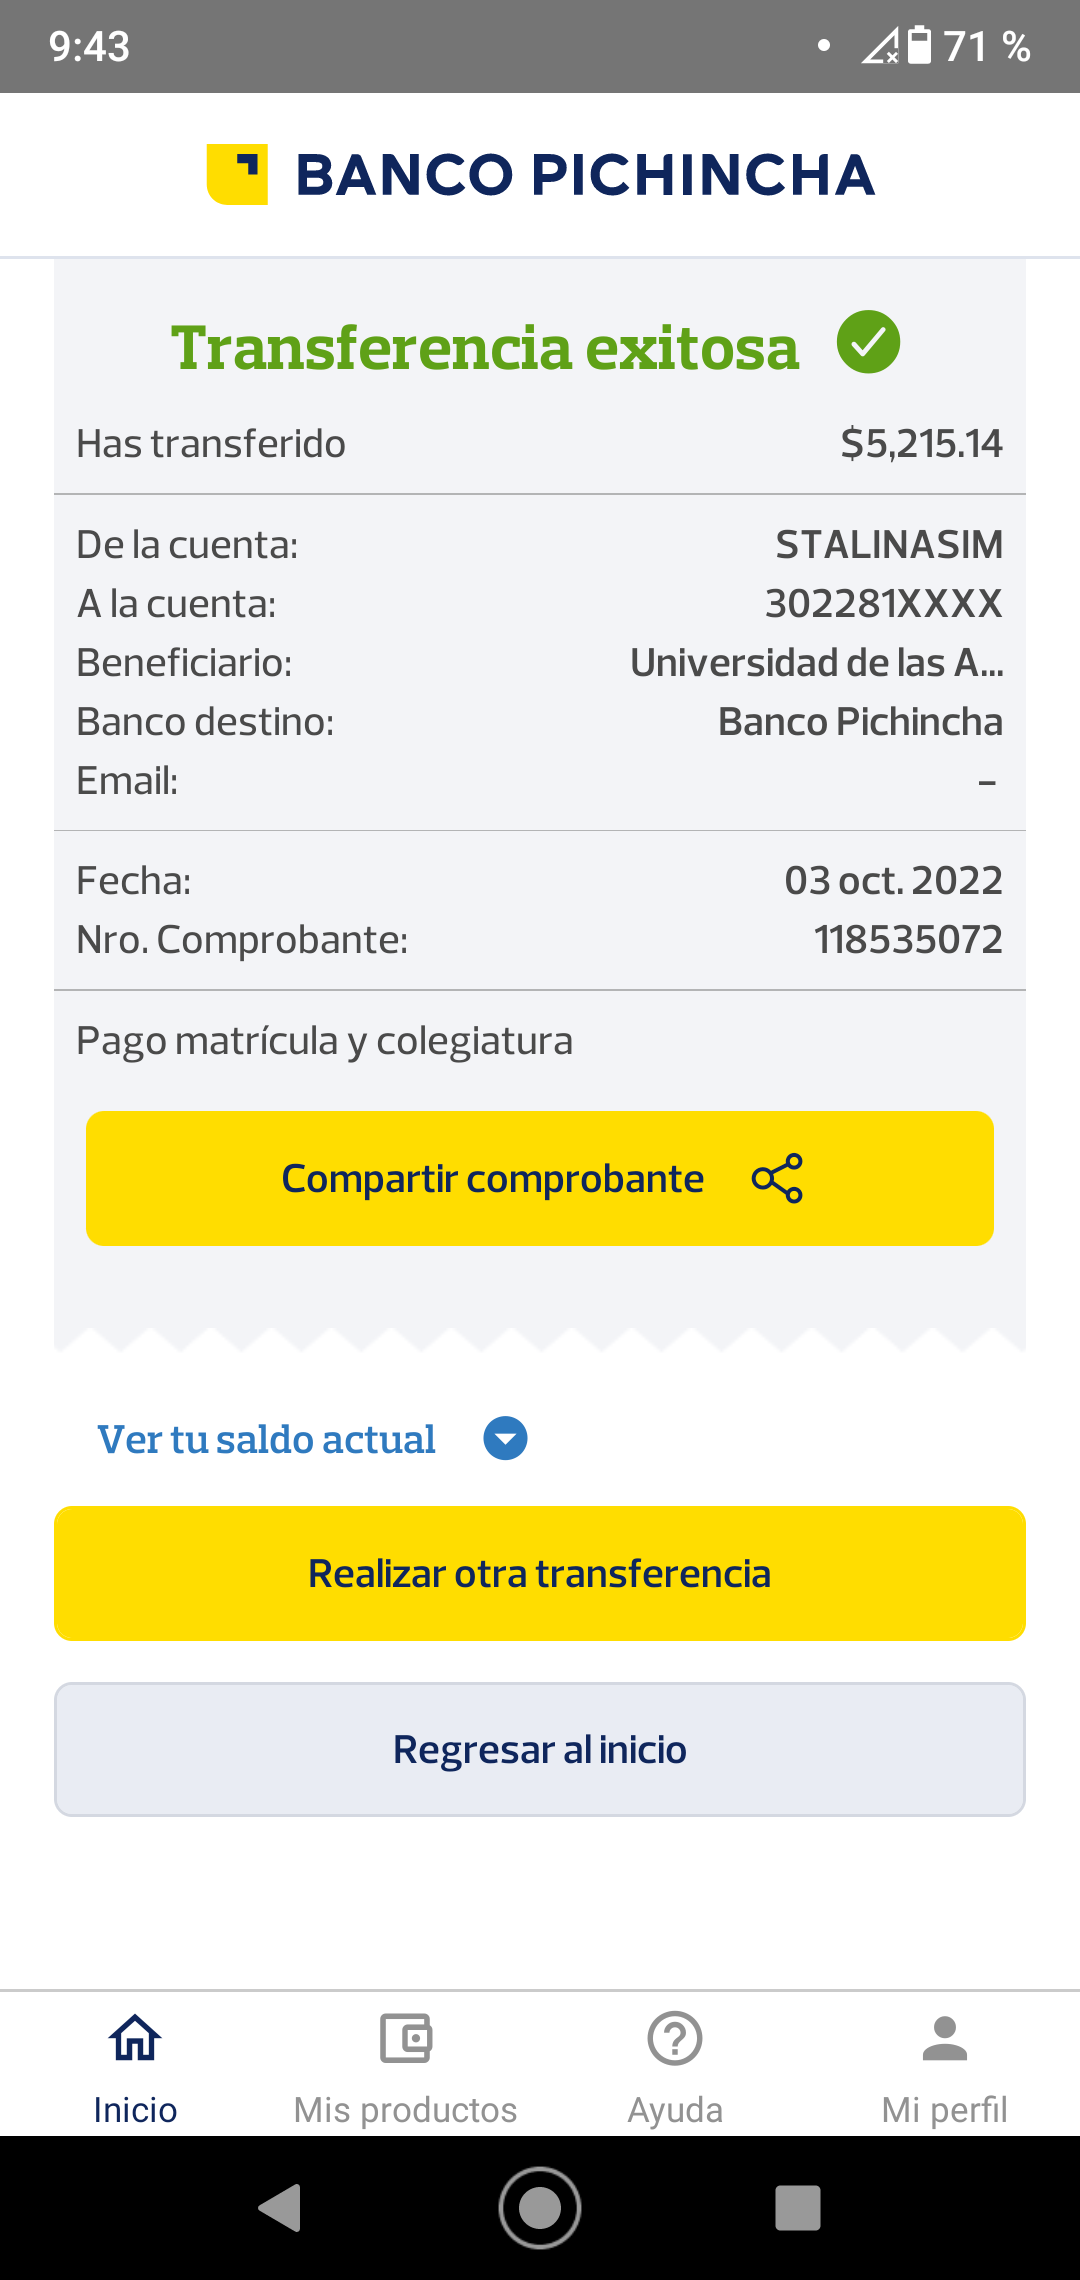This screenshot has height=2280, width=1080.
Task: Expand the blue saldo actual arrow
Action: 505,1439
